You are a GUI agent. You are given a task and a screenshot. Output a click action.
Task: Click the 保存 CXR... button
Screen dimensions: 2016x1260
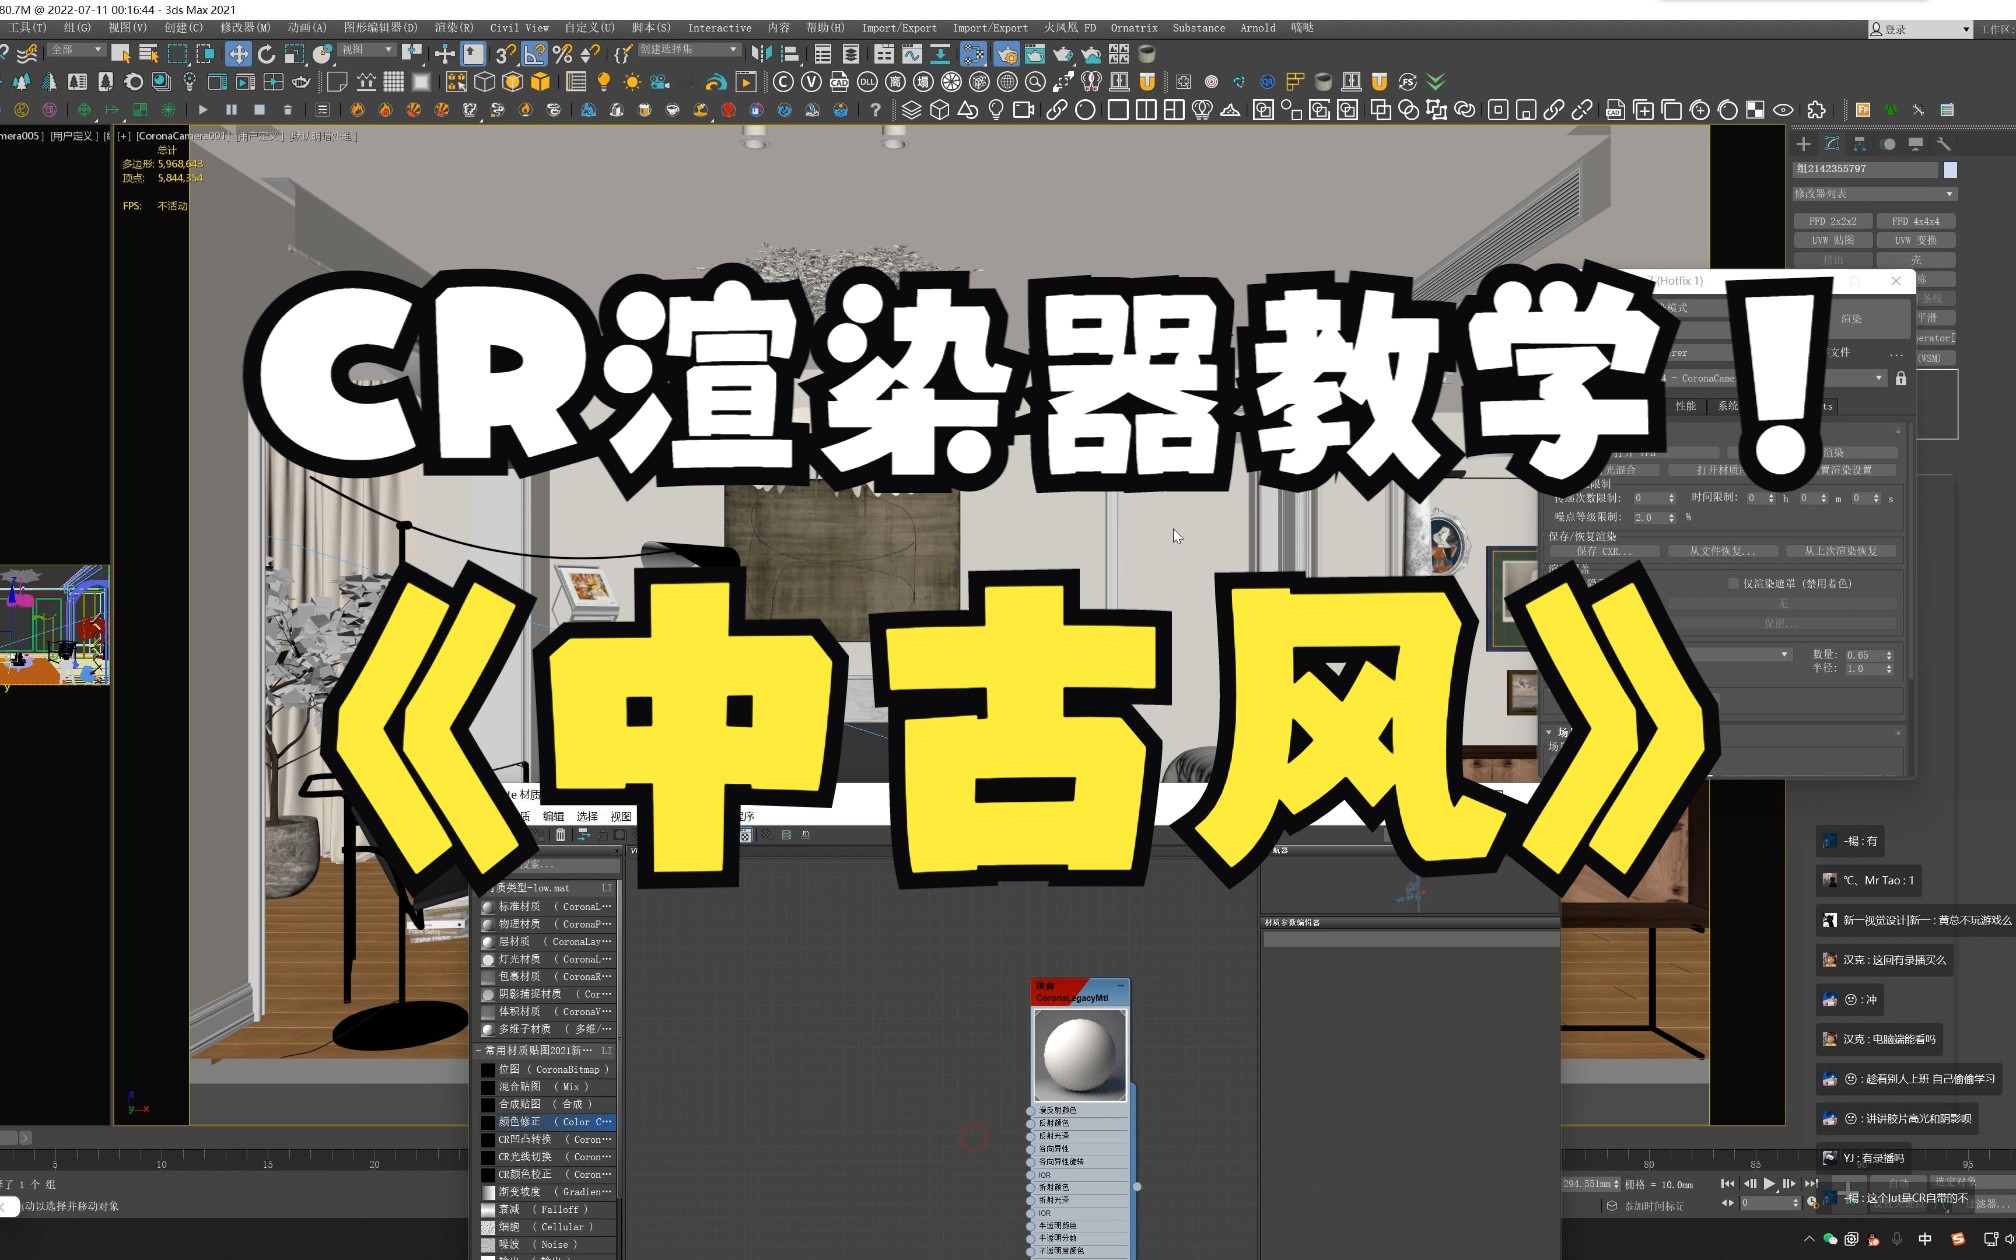tap(1604, 551)
